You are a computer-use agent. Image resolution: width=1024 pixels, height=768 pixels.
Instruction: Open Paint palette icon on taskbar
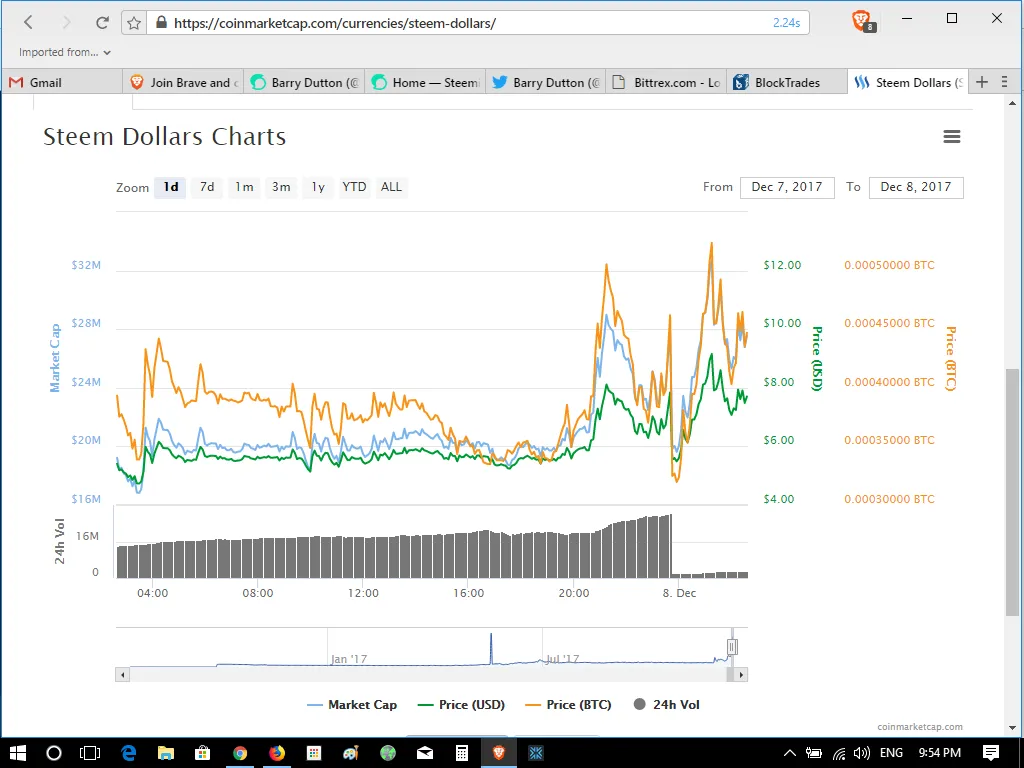[351, 753]
